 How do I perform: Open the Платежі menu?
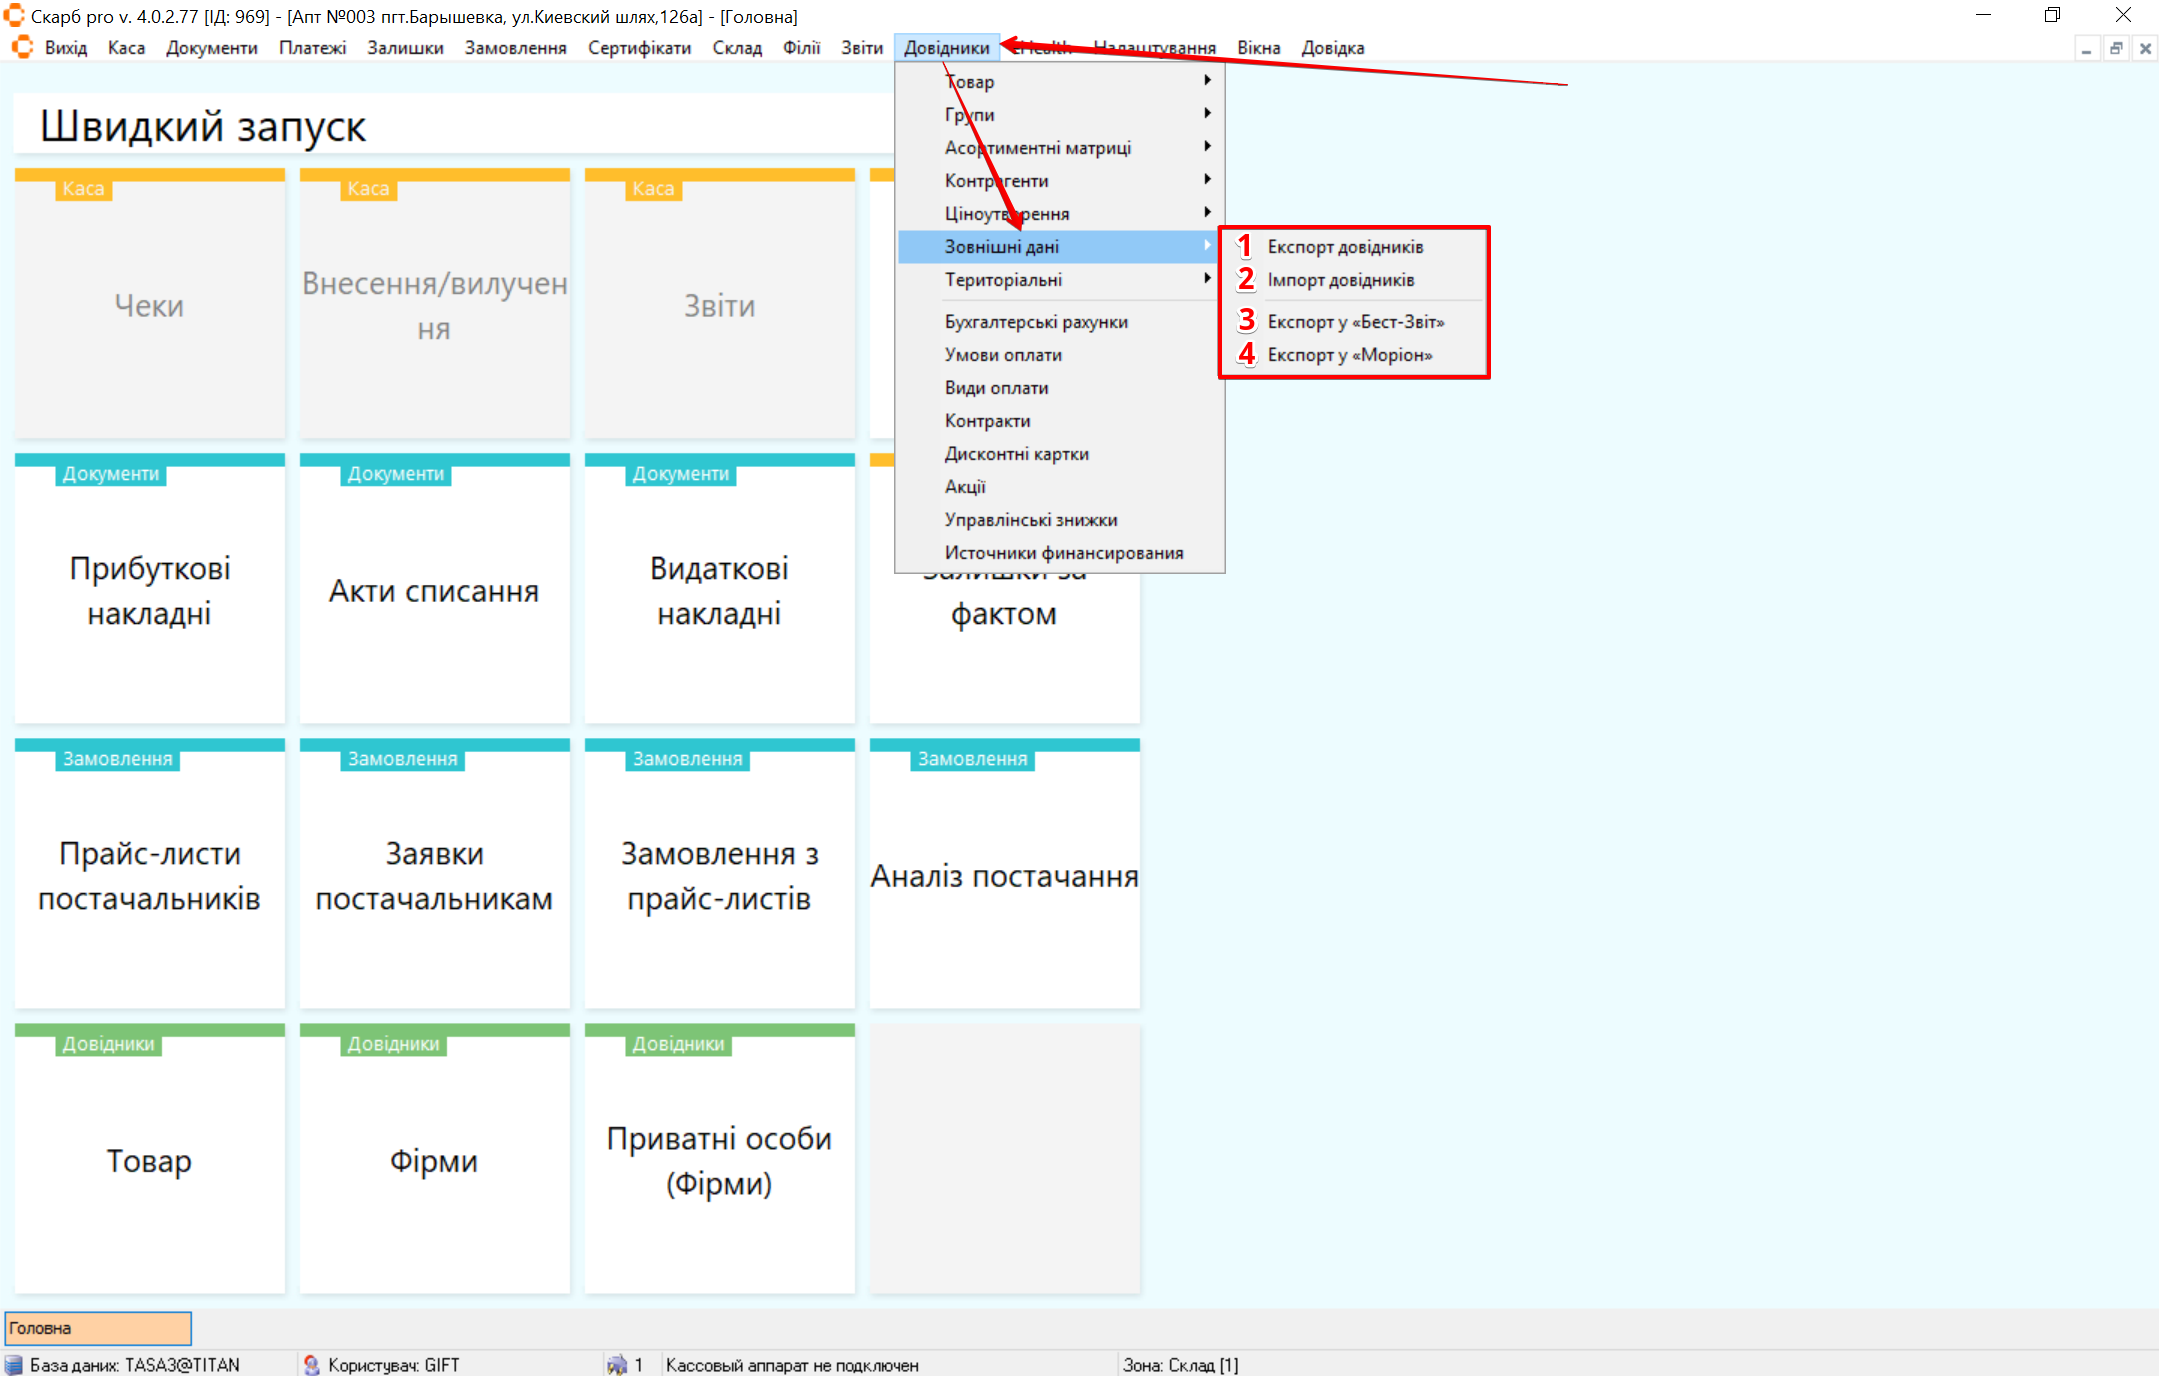point(312,48)
